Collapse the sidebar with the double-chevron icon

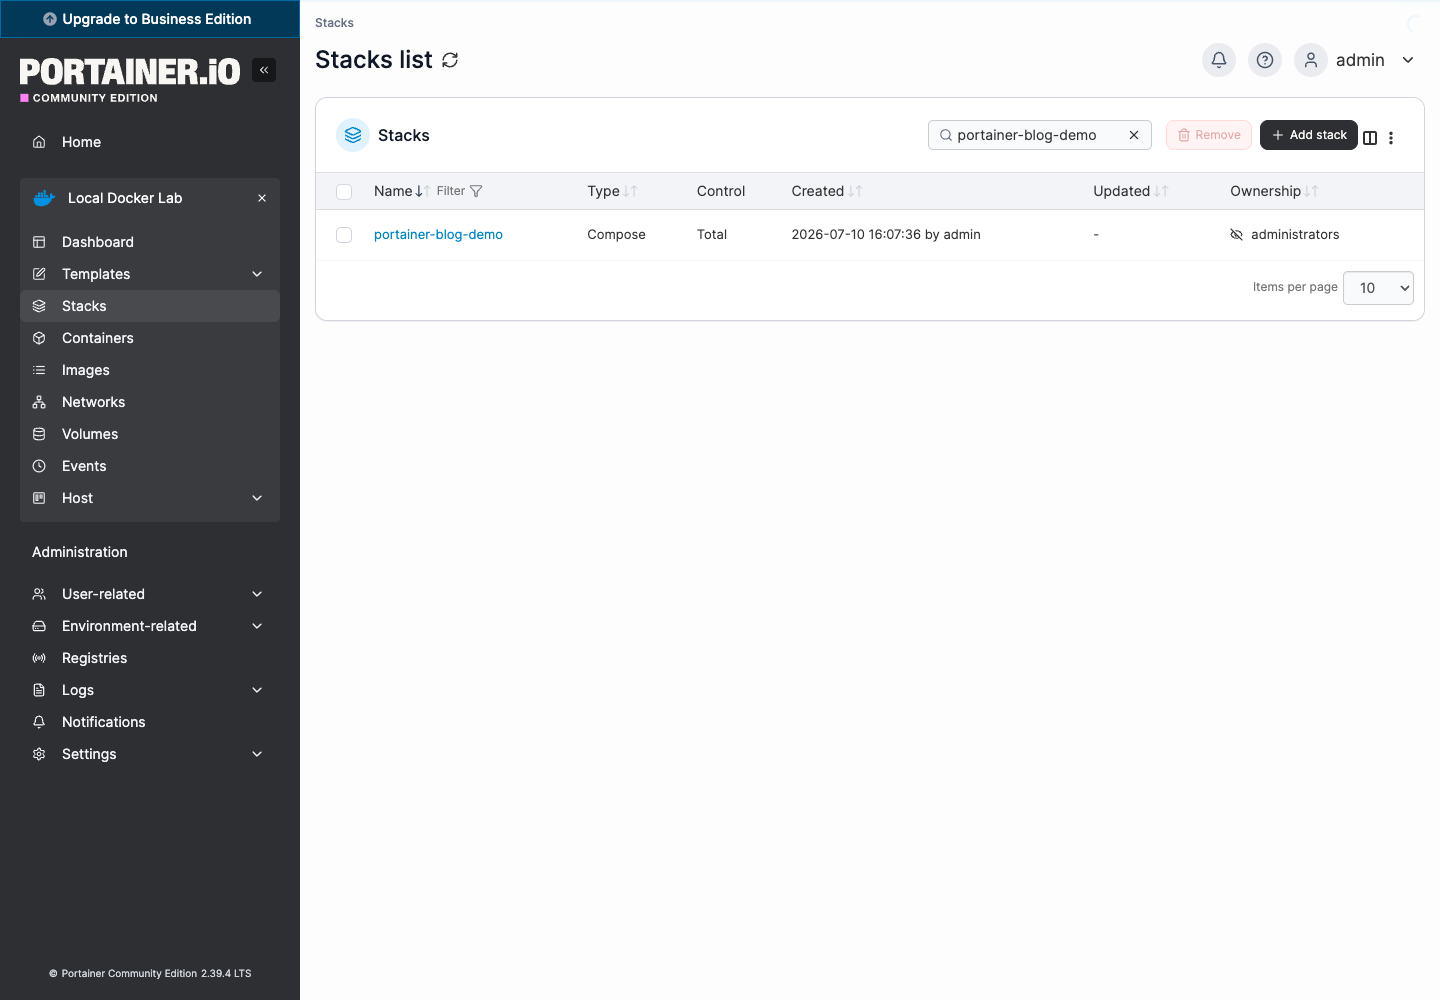[x=264, y=70]
